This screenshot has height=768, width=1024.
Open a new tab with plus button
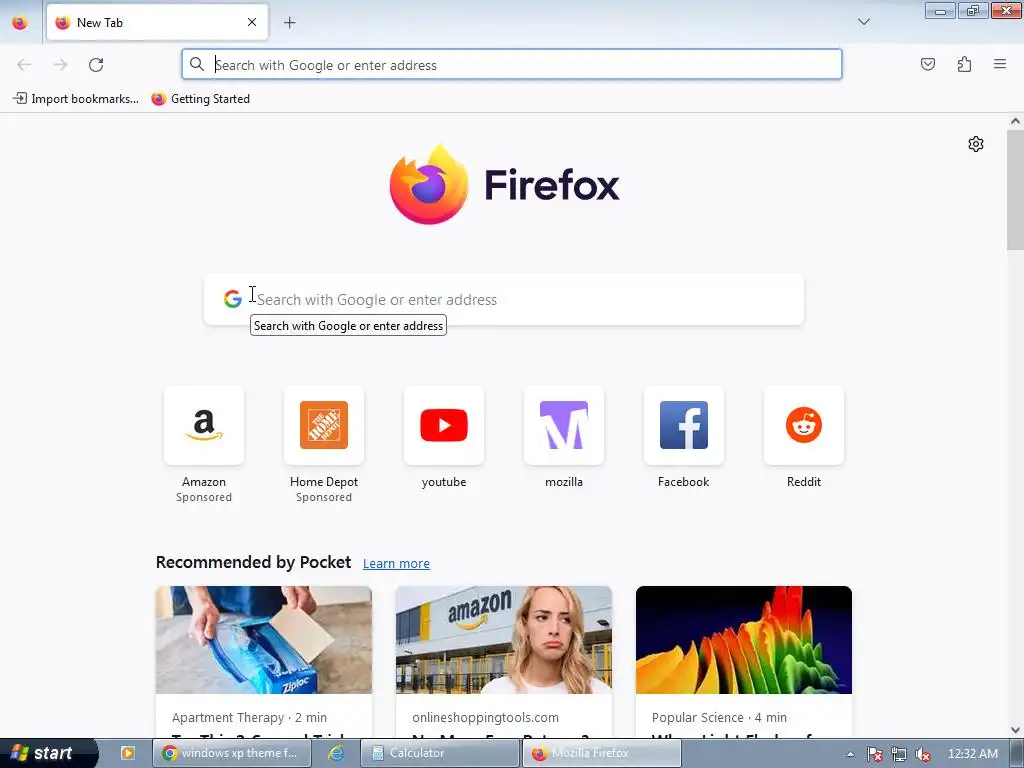(289, 23)
